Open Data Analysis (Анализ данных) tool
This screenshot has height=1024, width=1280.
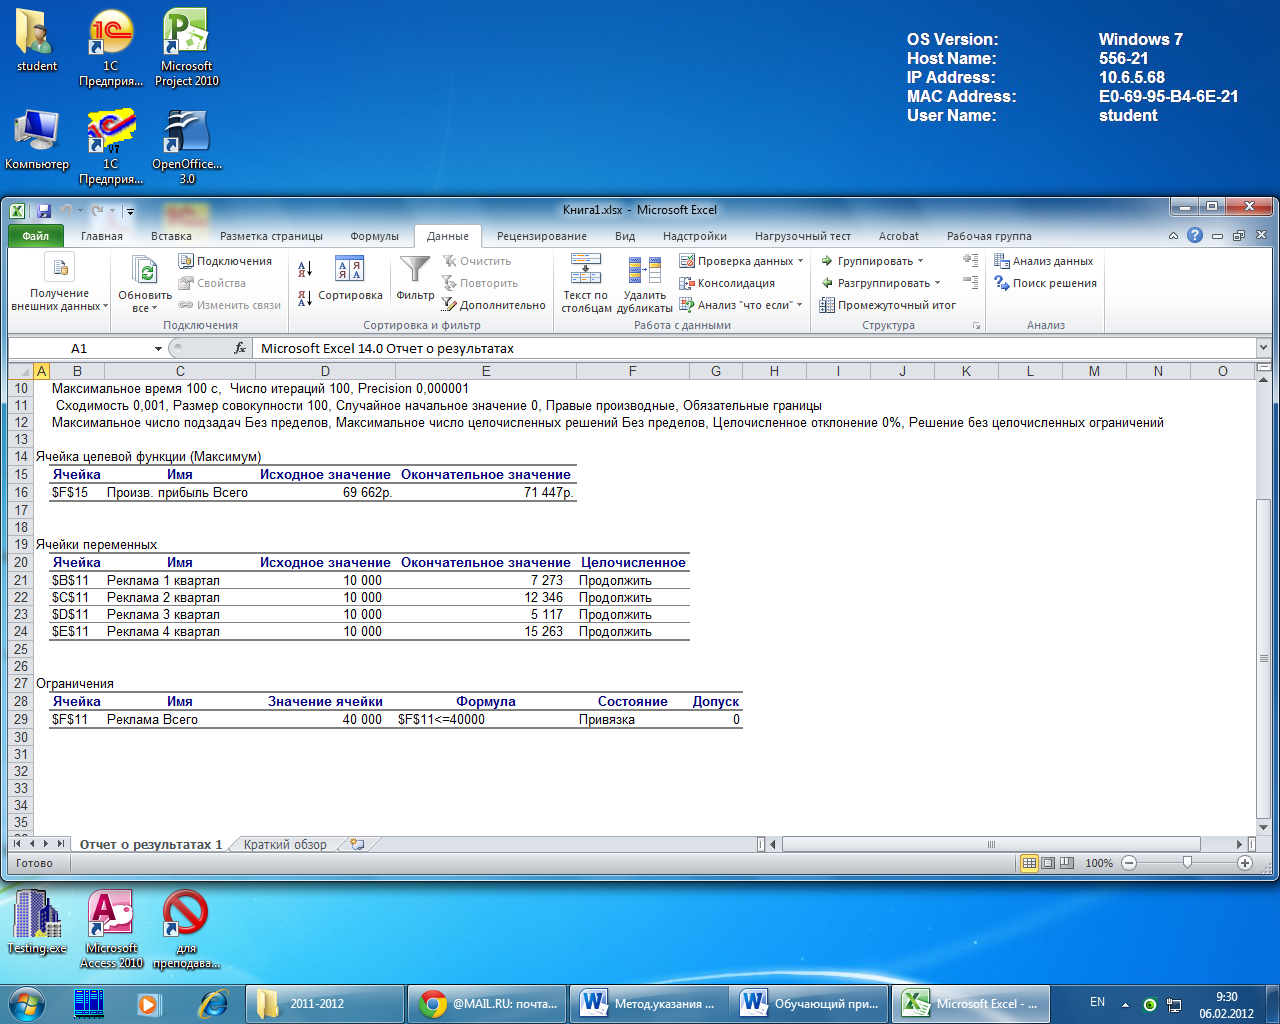[x=1043, y=261]
